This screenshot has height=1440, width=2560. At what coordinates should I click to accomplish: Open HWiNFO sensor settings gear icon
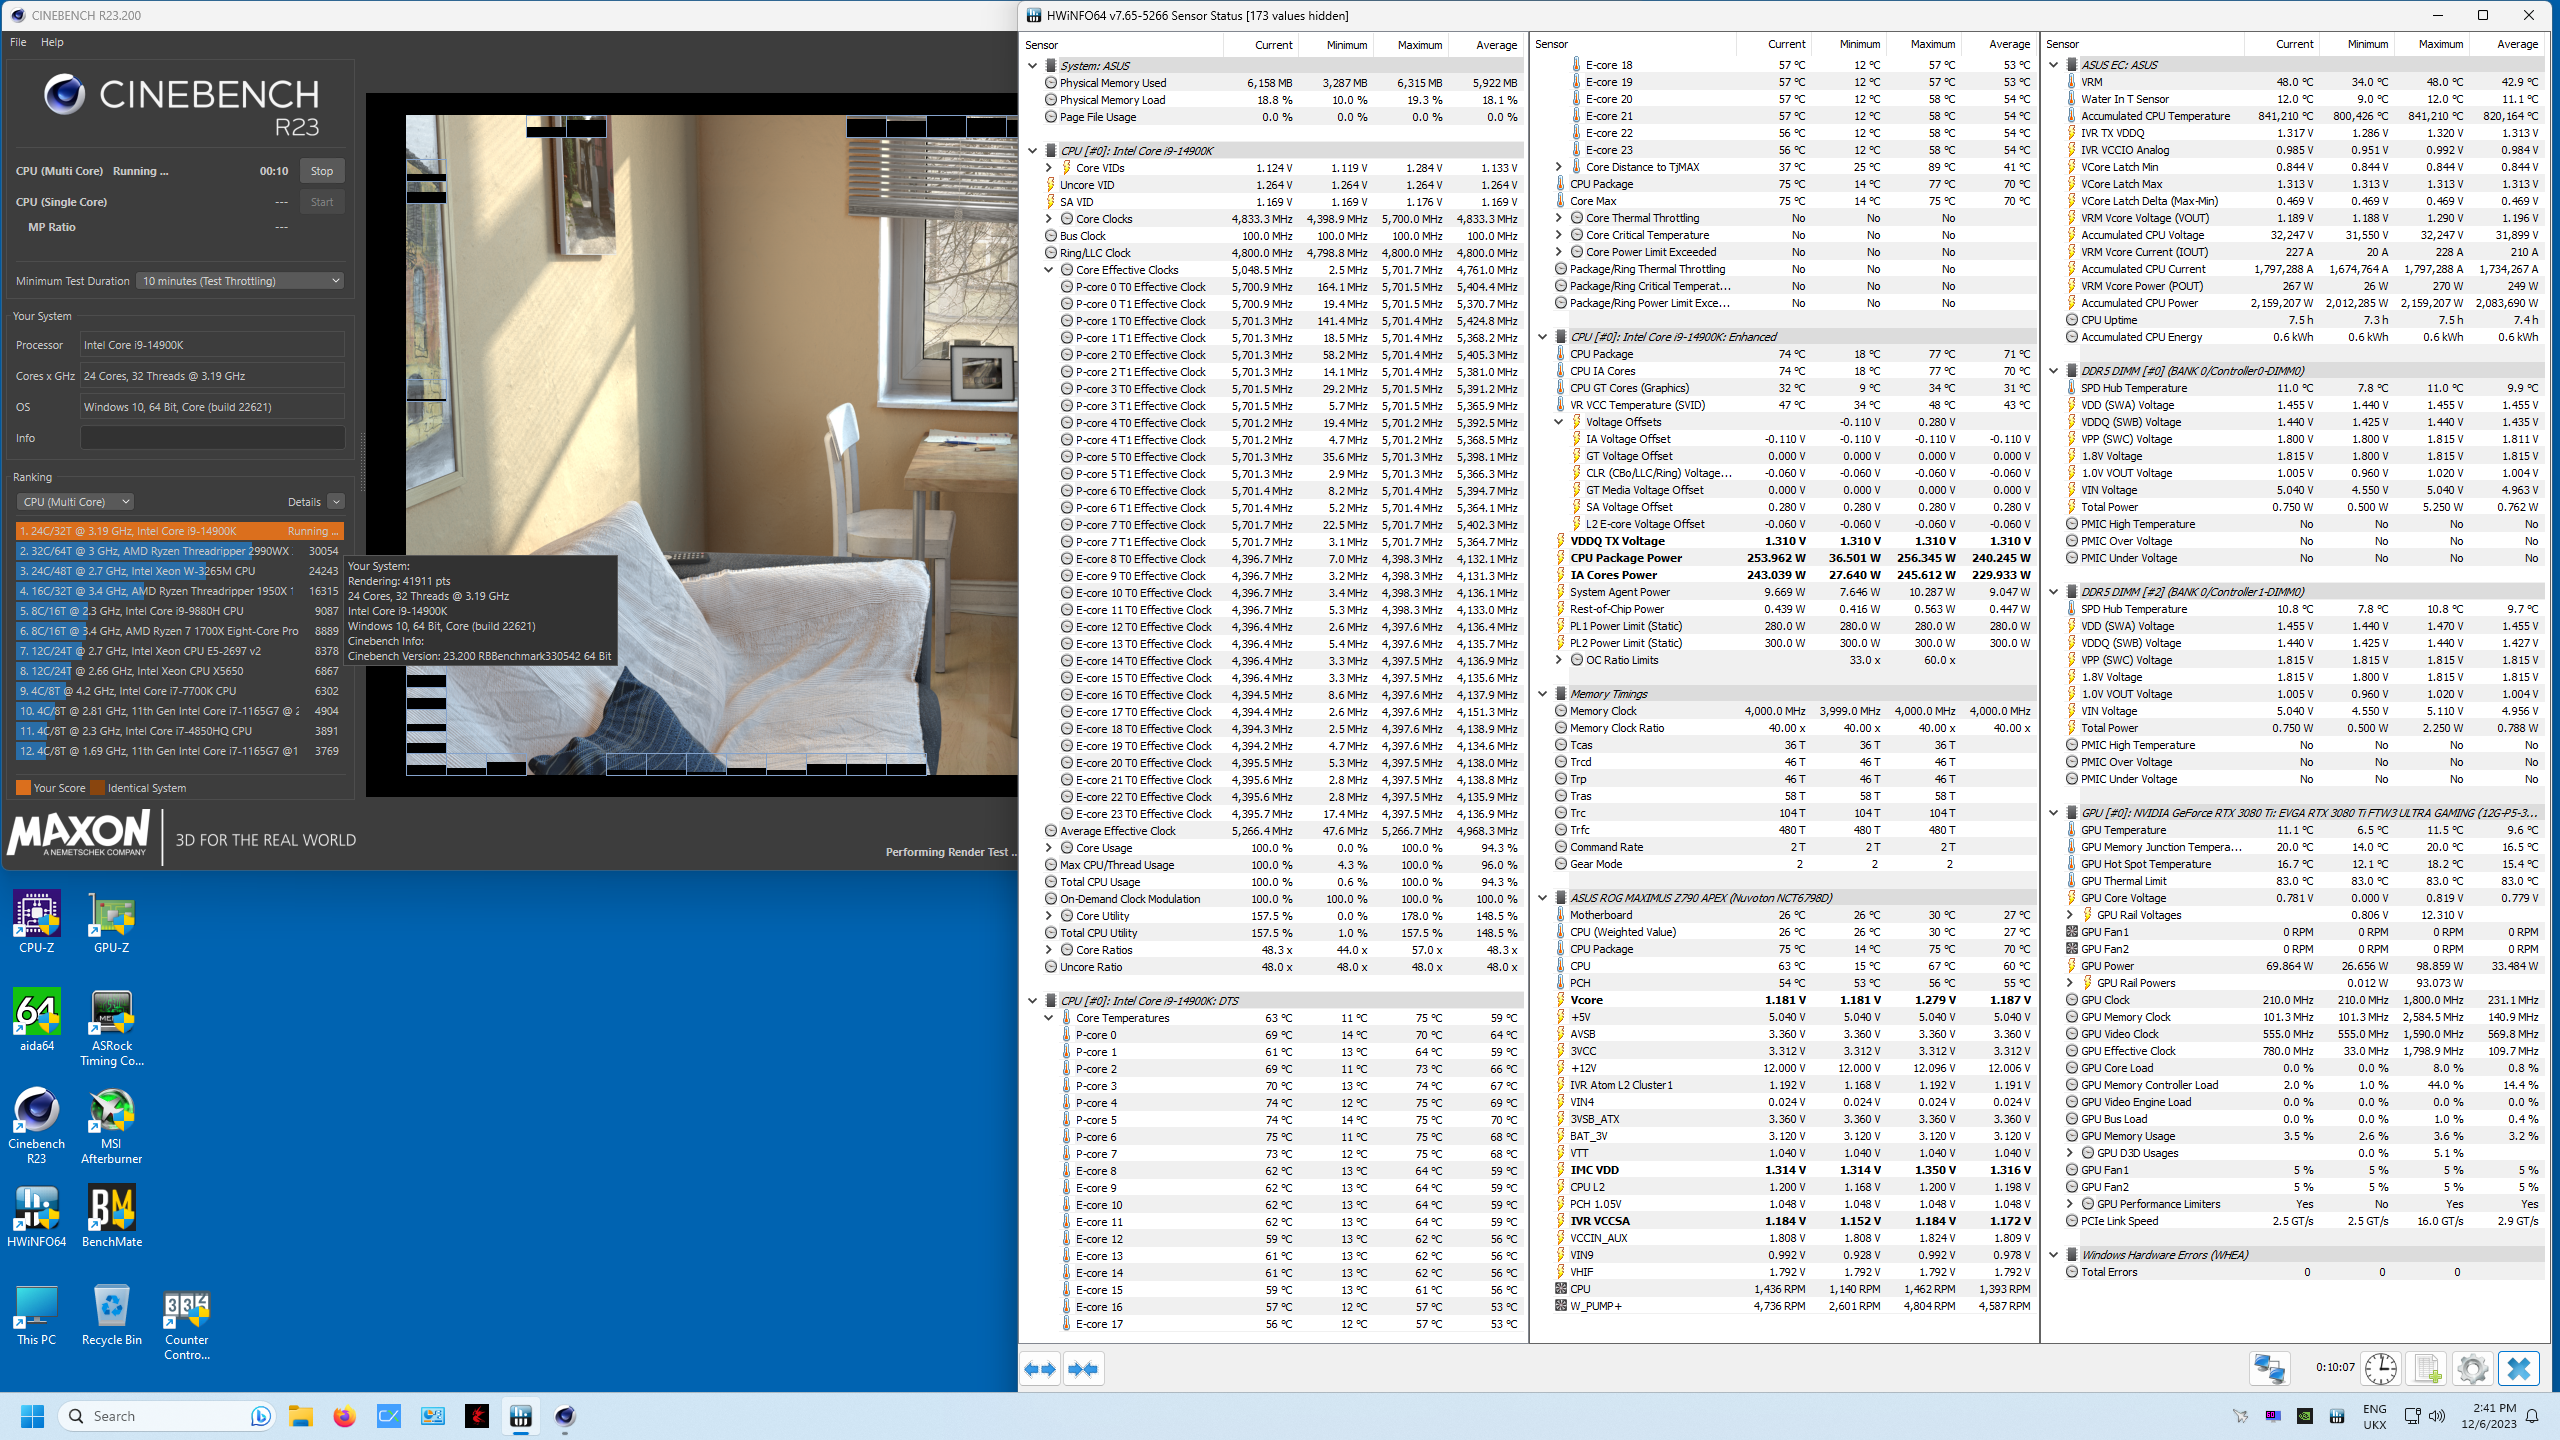pos(2472,1368)
